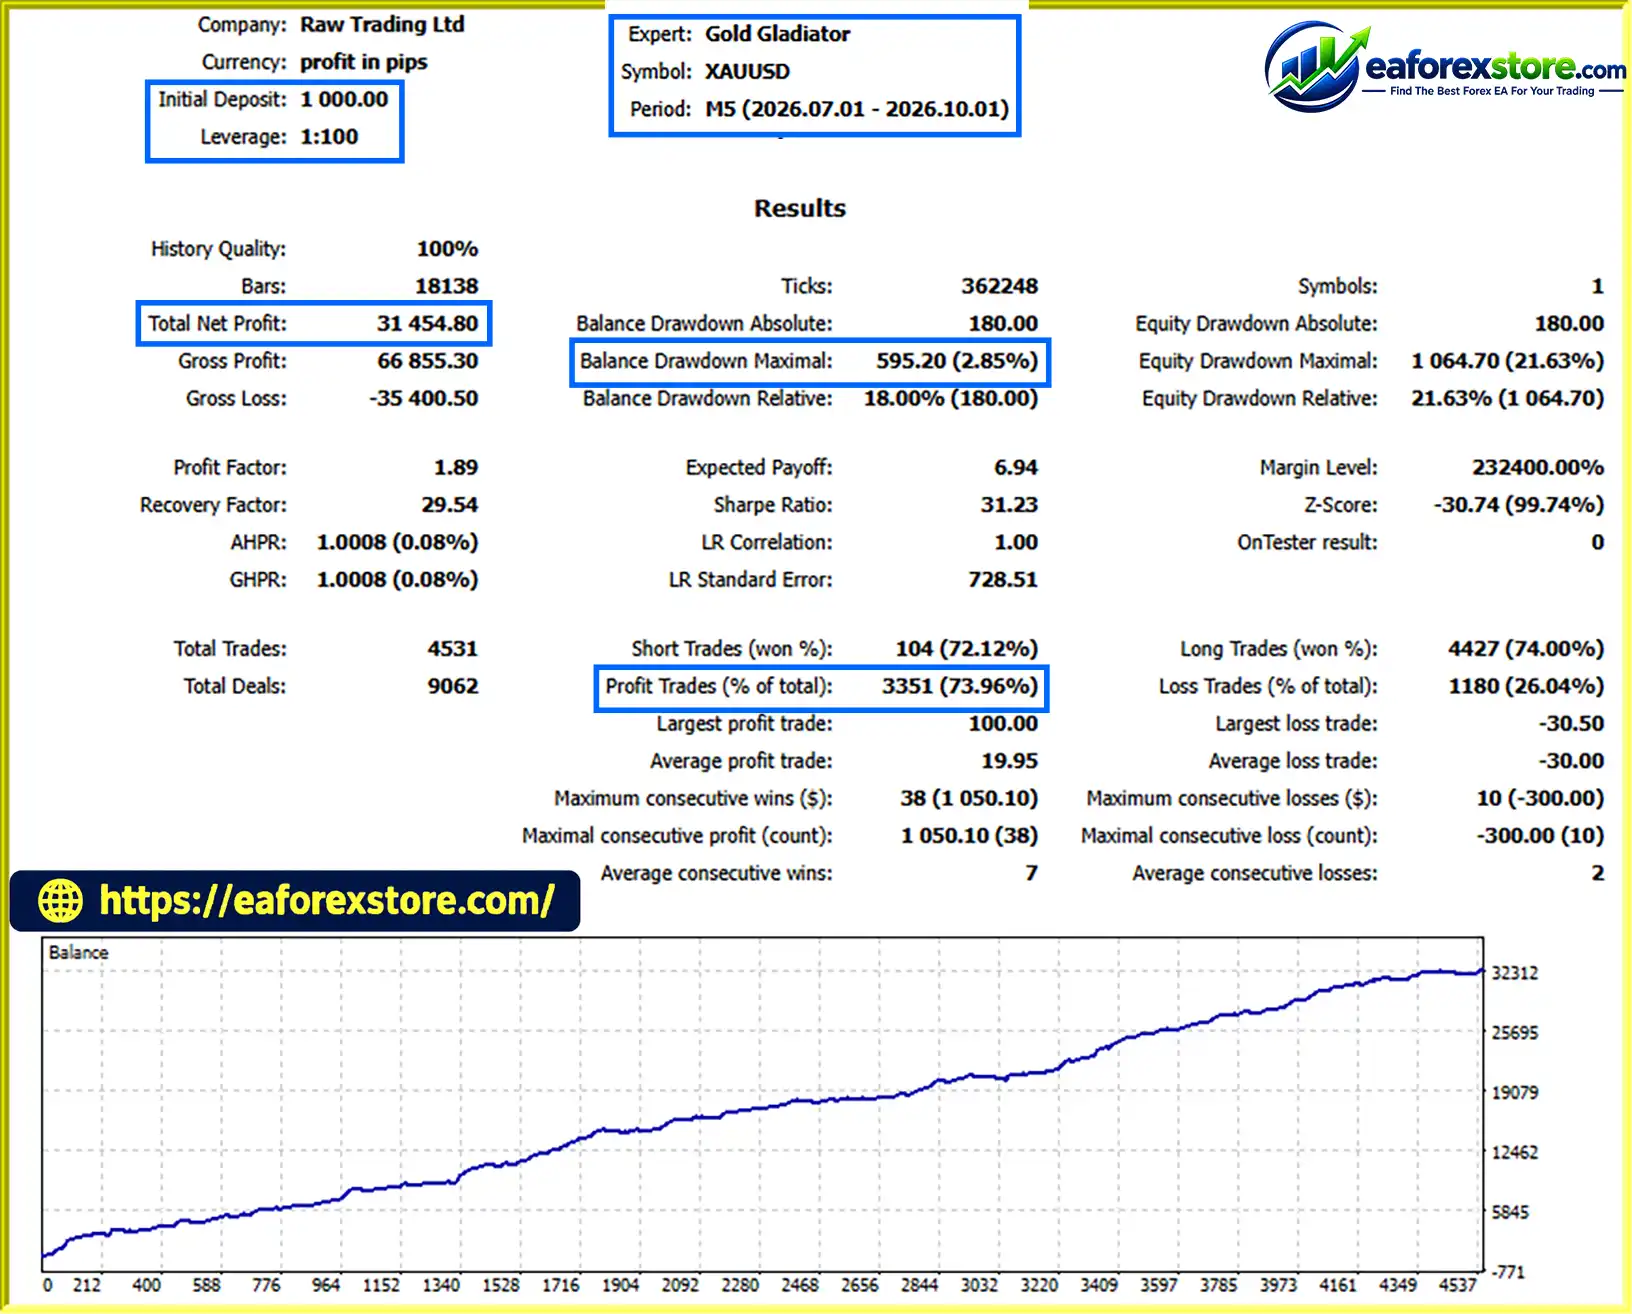
Task: Click the eaforexstore chart logo icon
Action: [x=1314, y=66]
